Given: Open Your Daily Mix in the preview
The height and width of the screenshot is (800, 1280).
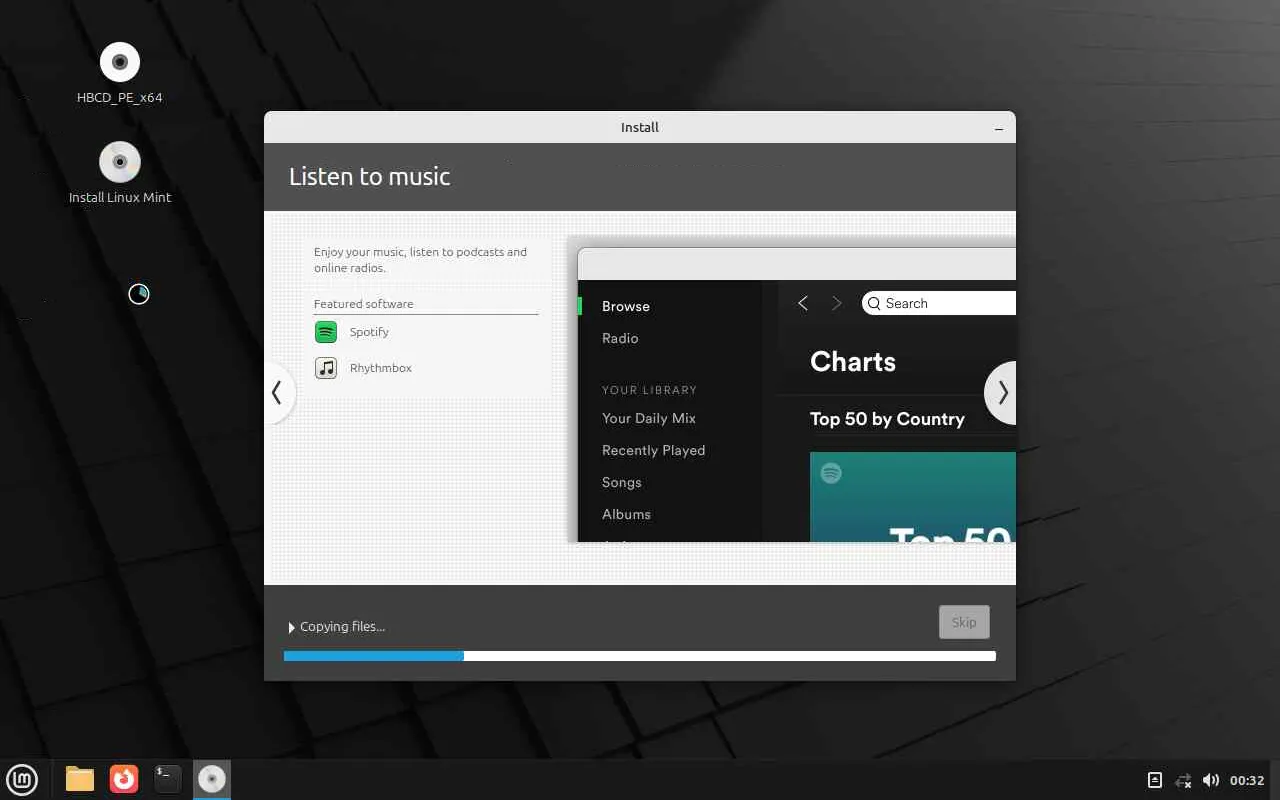Looking at the screenshot, I should tap(649, 418).
